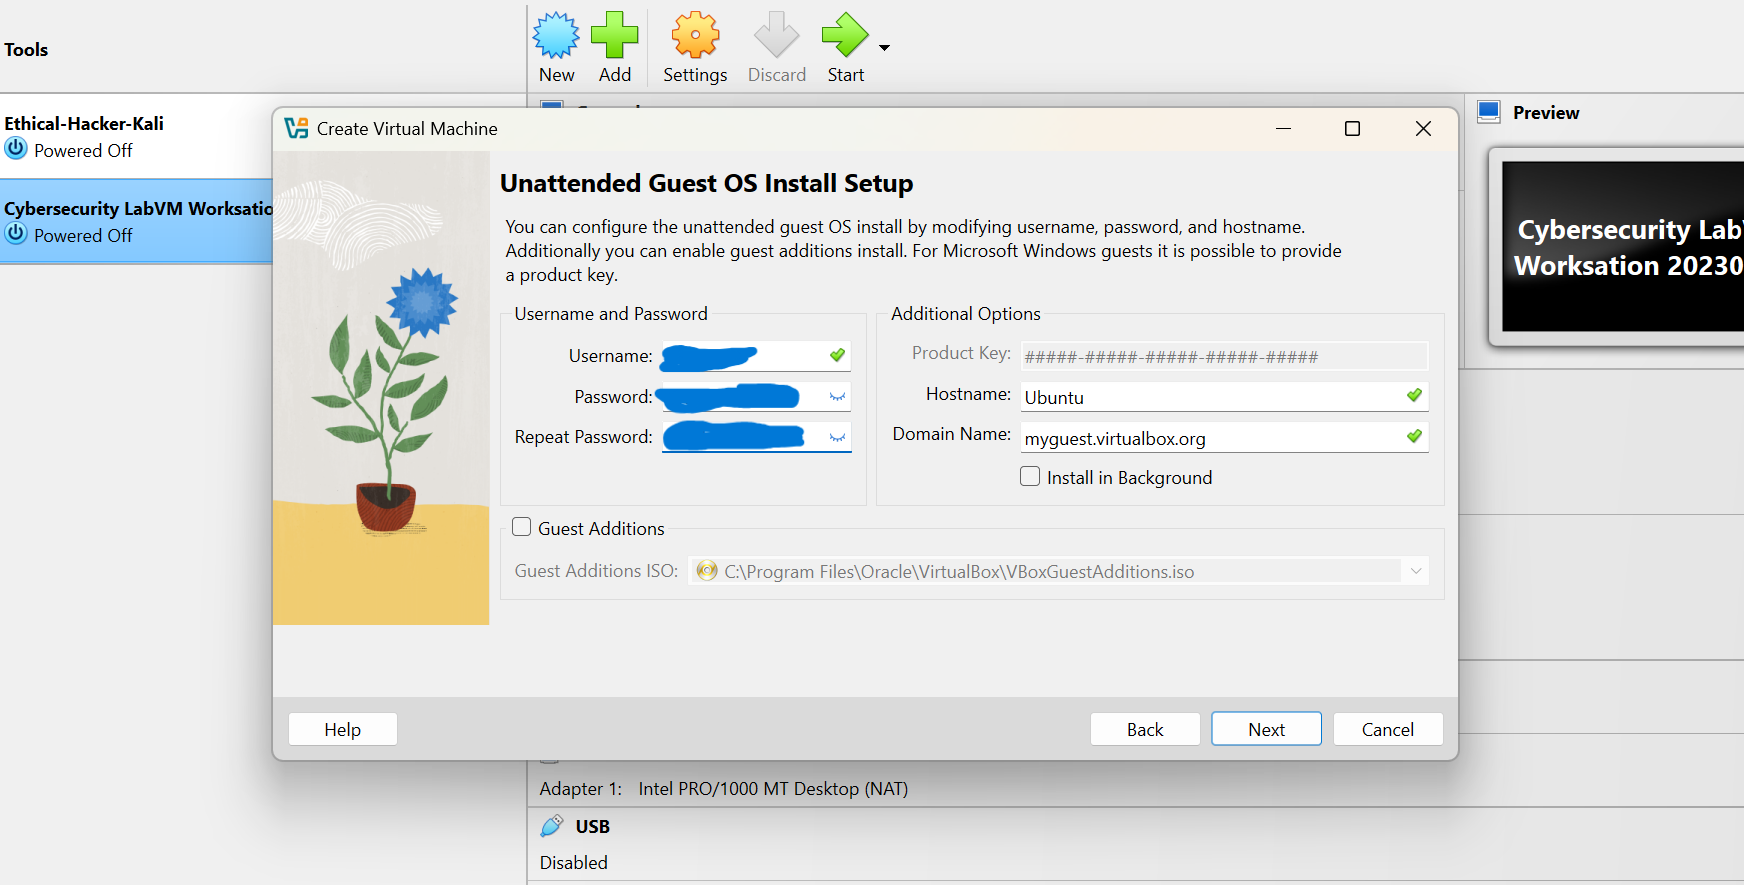Click the VM preview thumbnail

pos(1623,246)
